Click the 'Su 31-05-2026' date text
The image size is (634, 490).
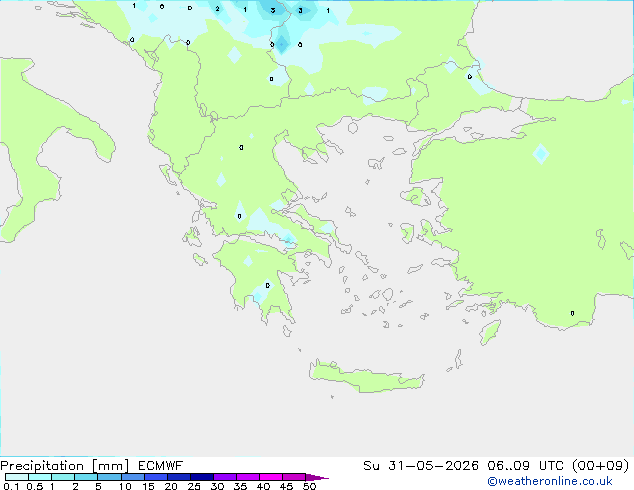421,466
